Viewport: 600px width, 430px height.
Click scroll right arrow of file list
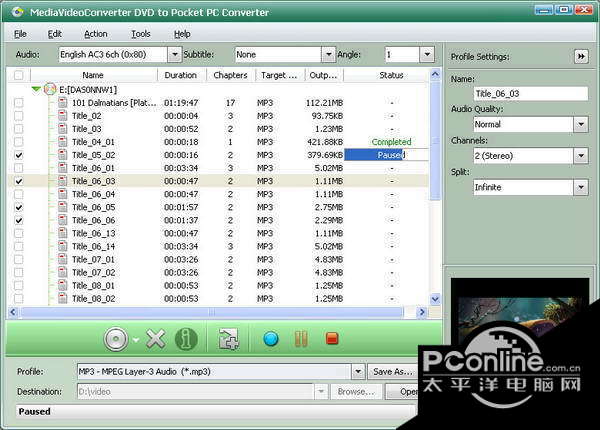click(422, 312)
